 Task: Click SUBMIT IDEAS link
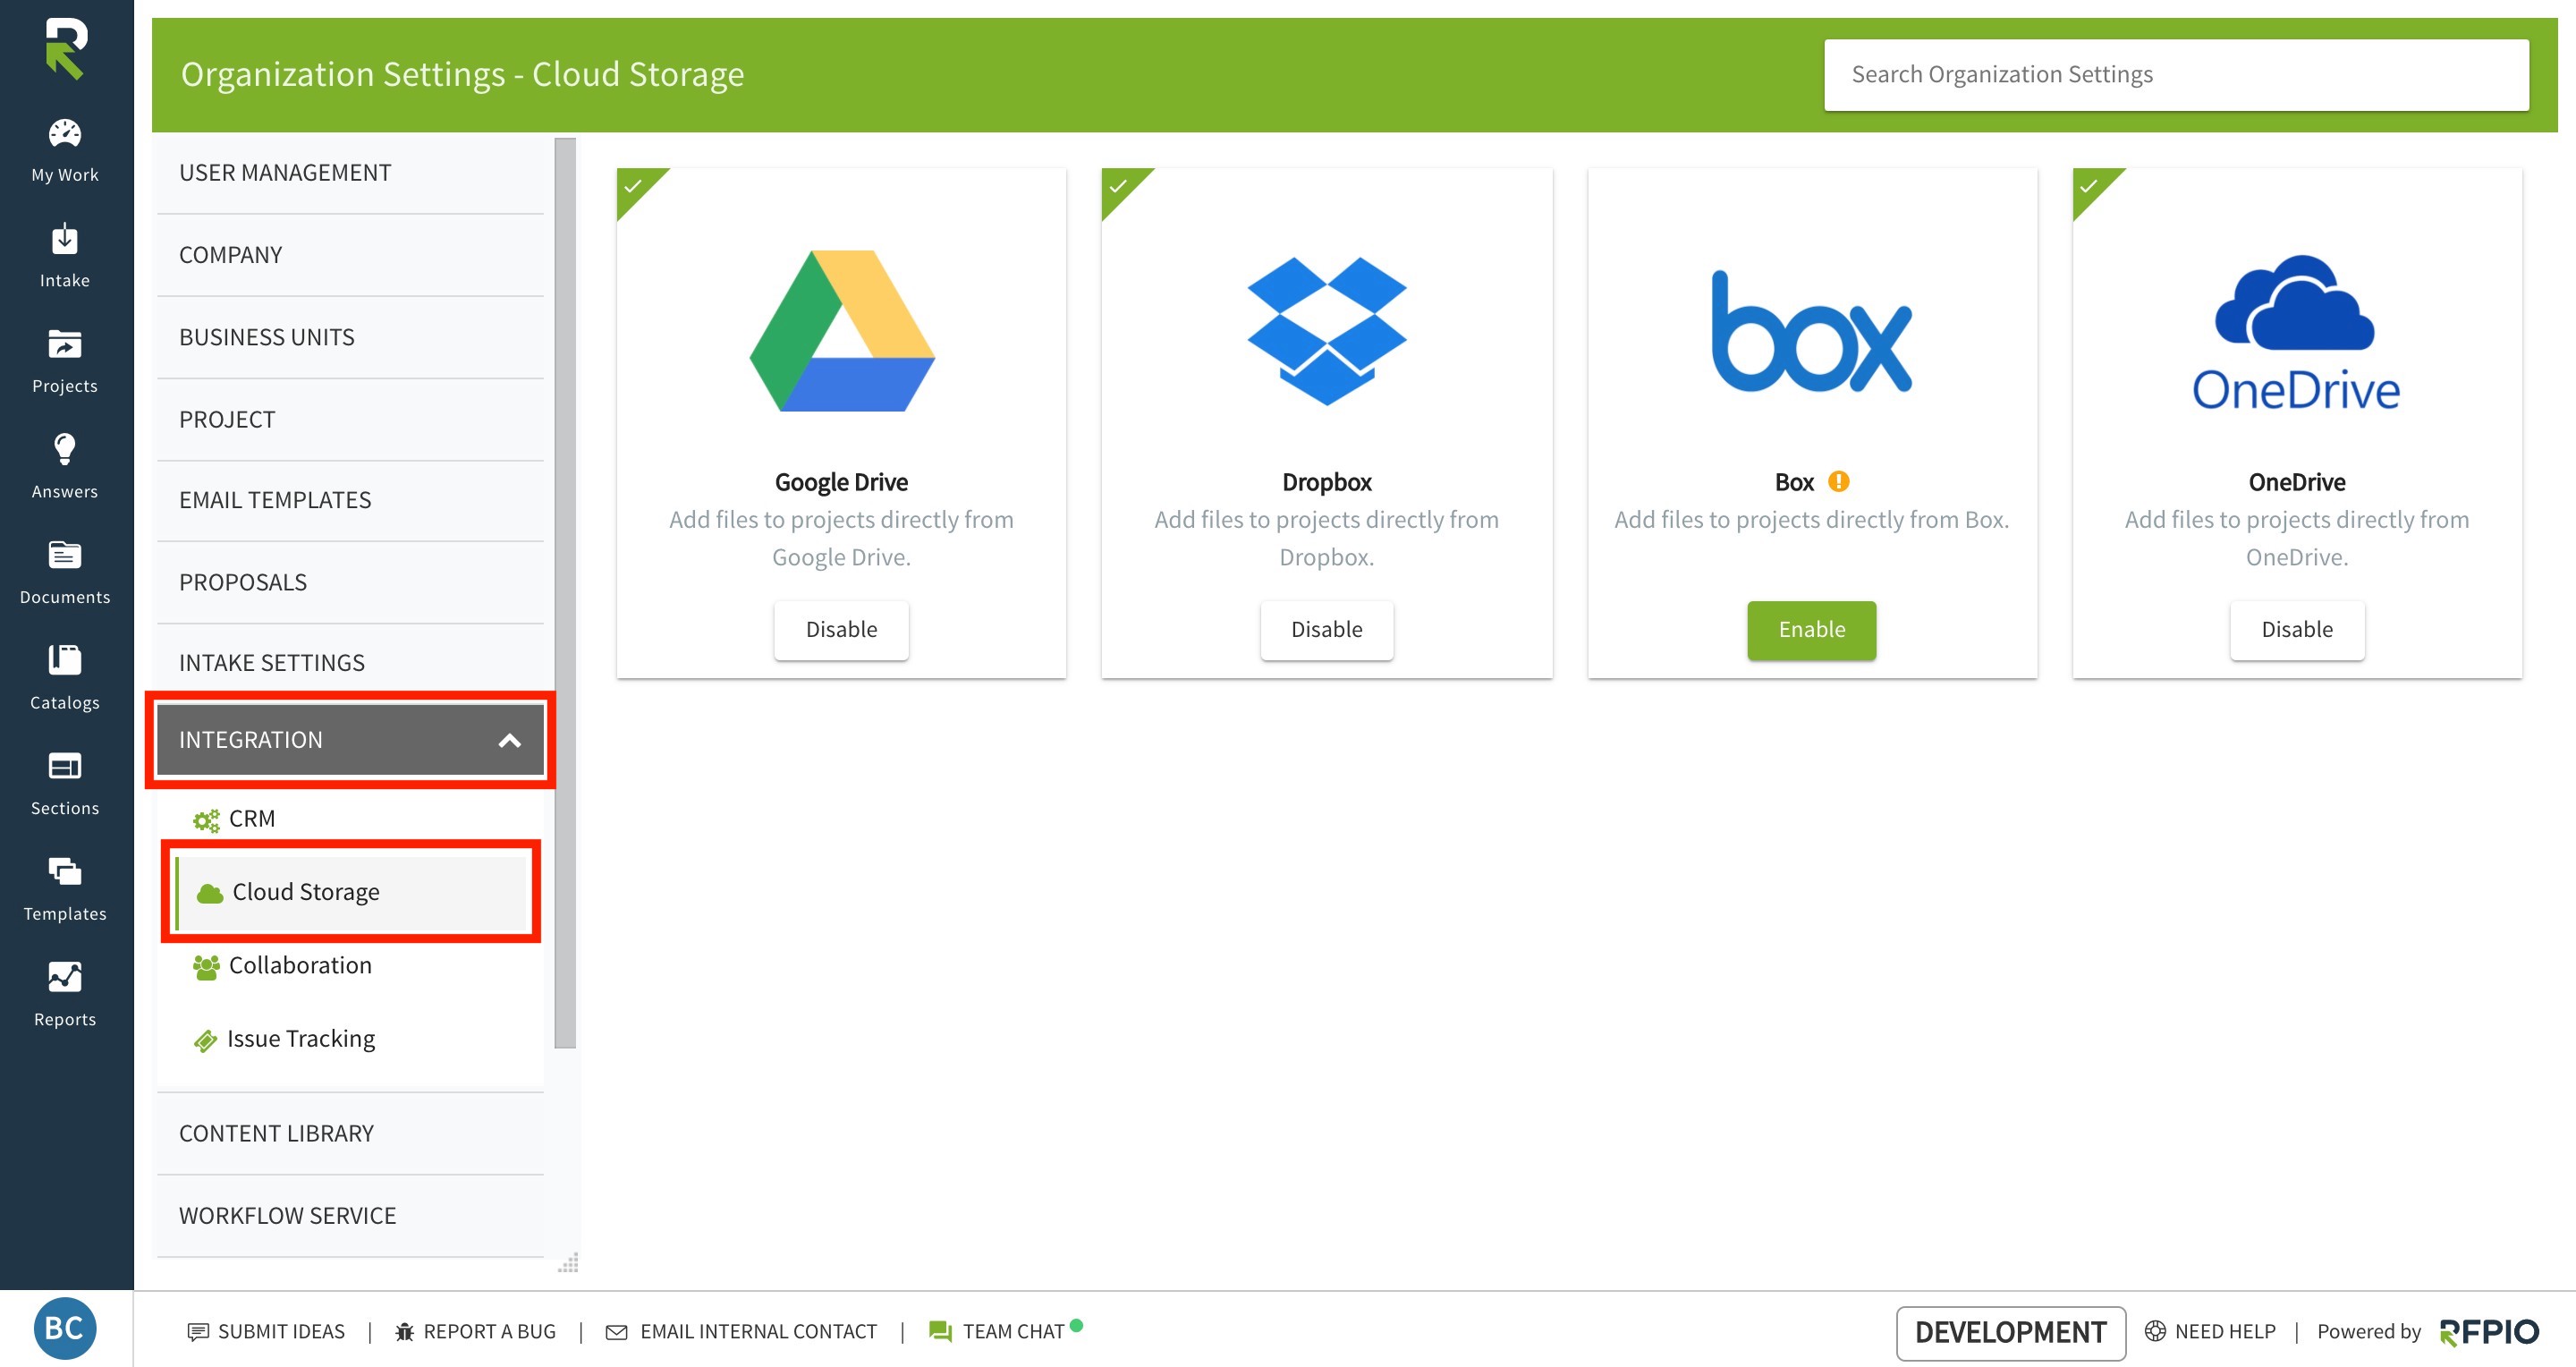[281, 1332]
